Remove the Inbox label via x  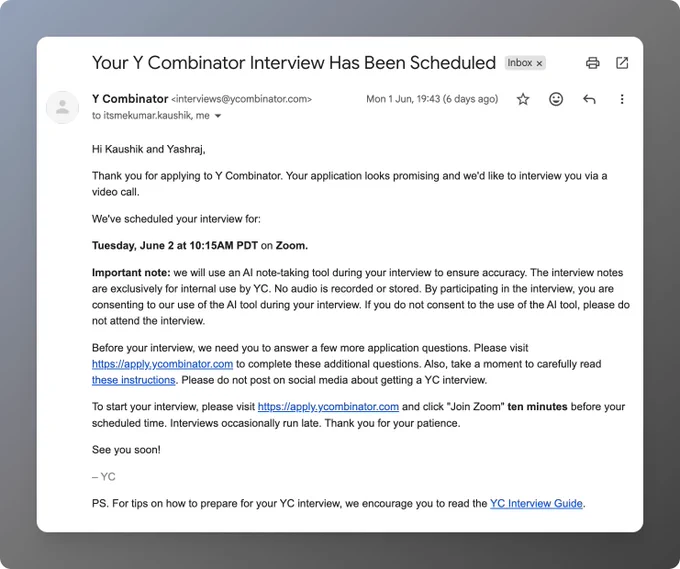pyautogui.click(x=539, y=63)
